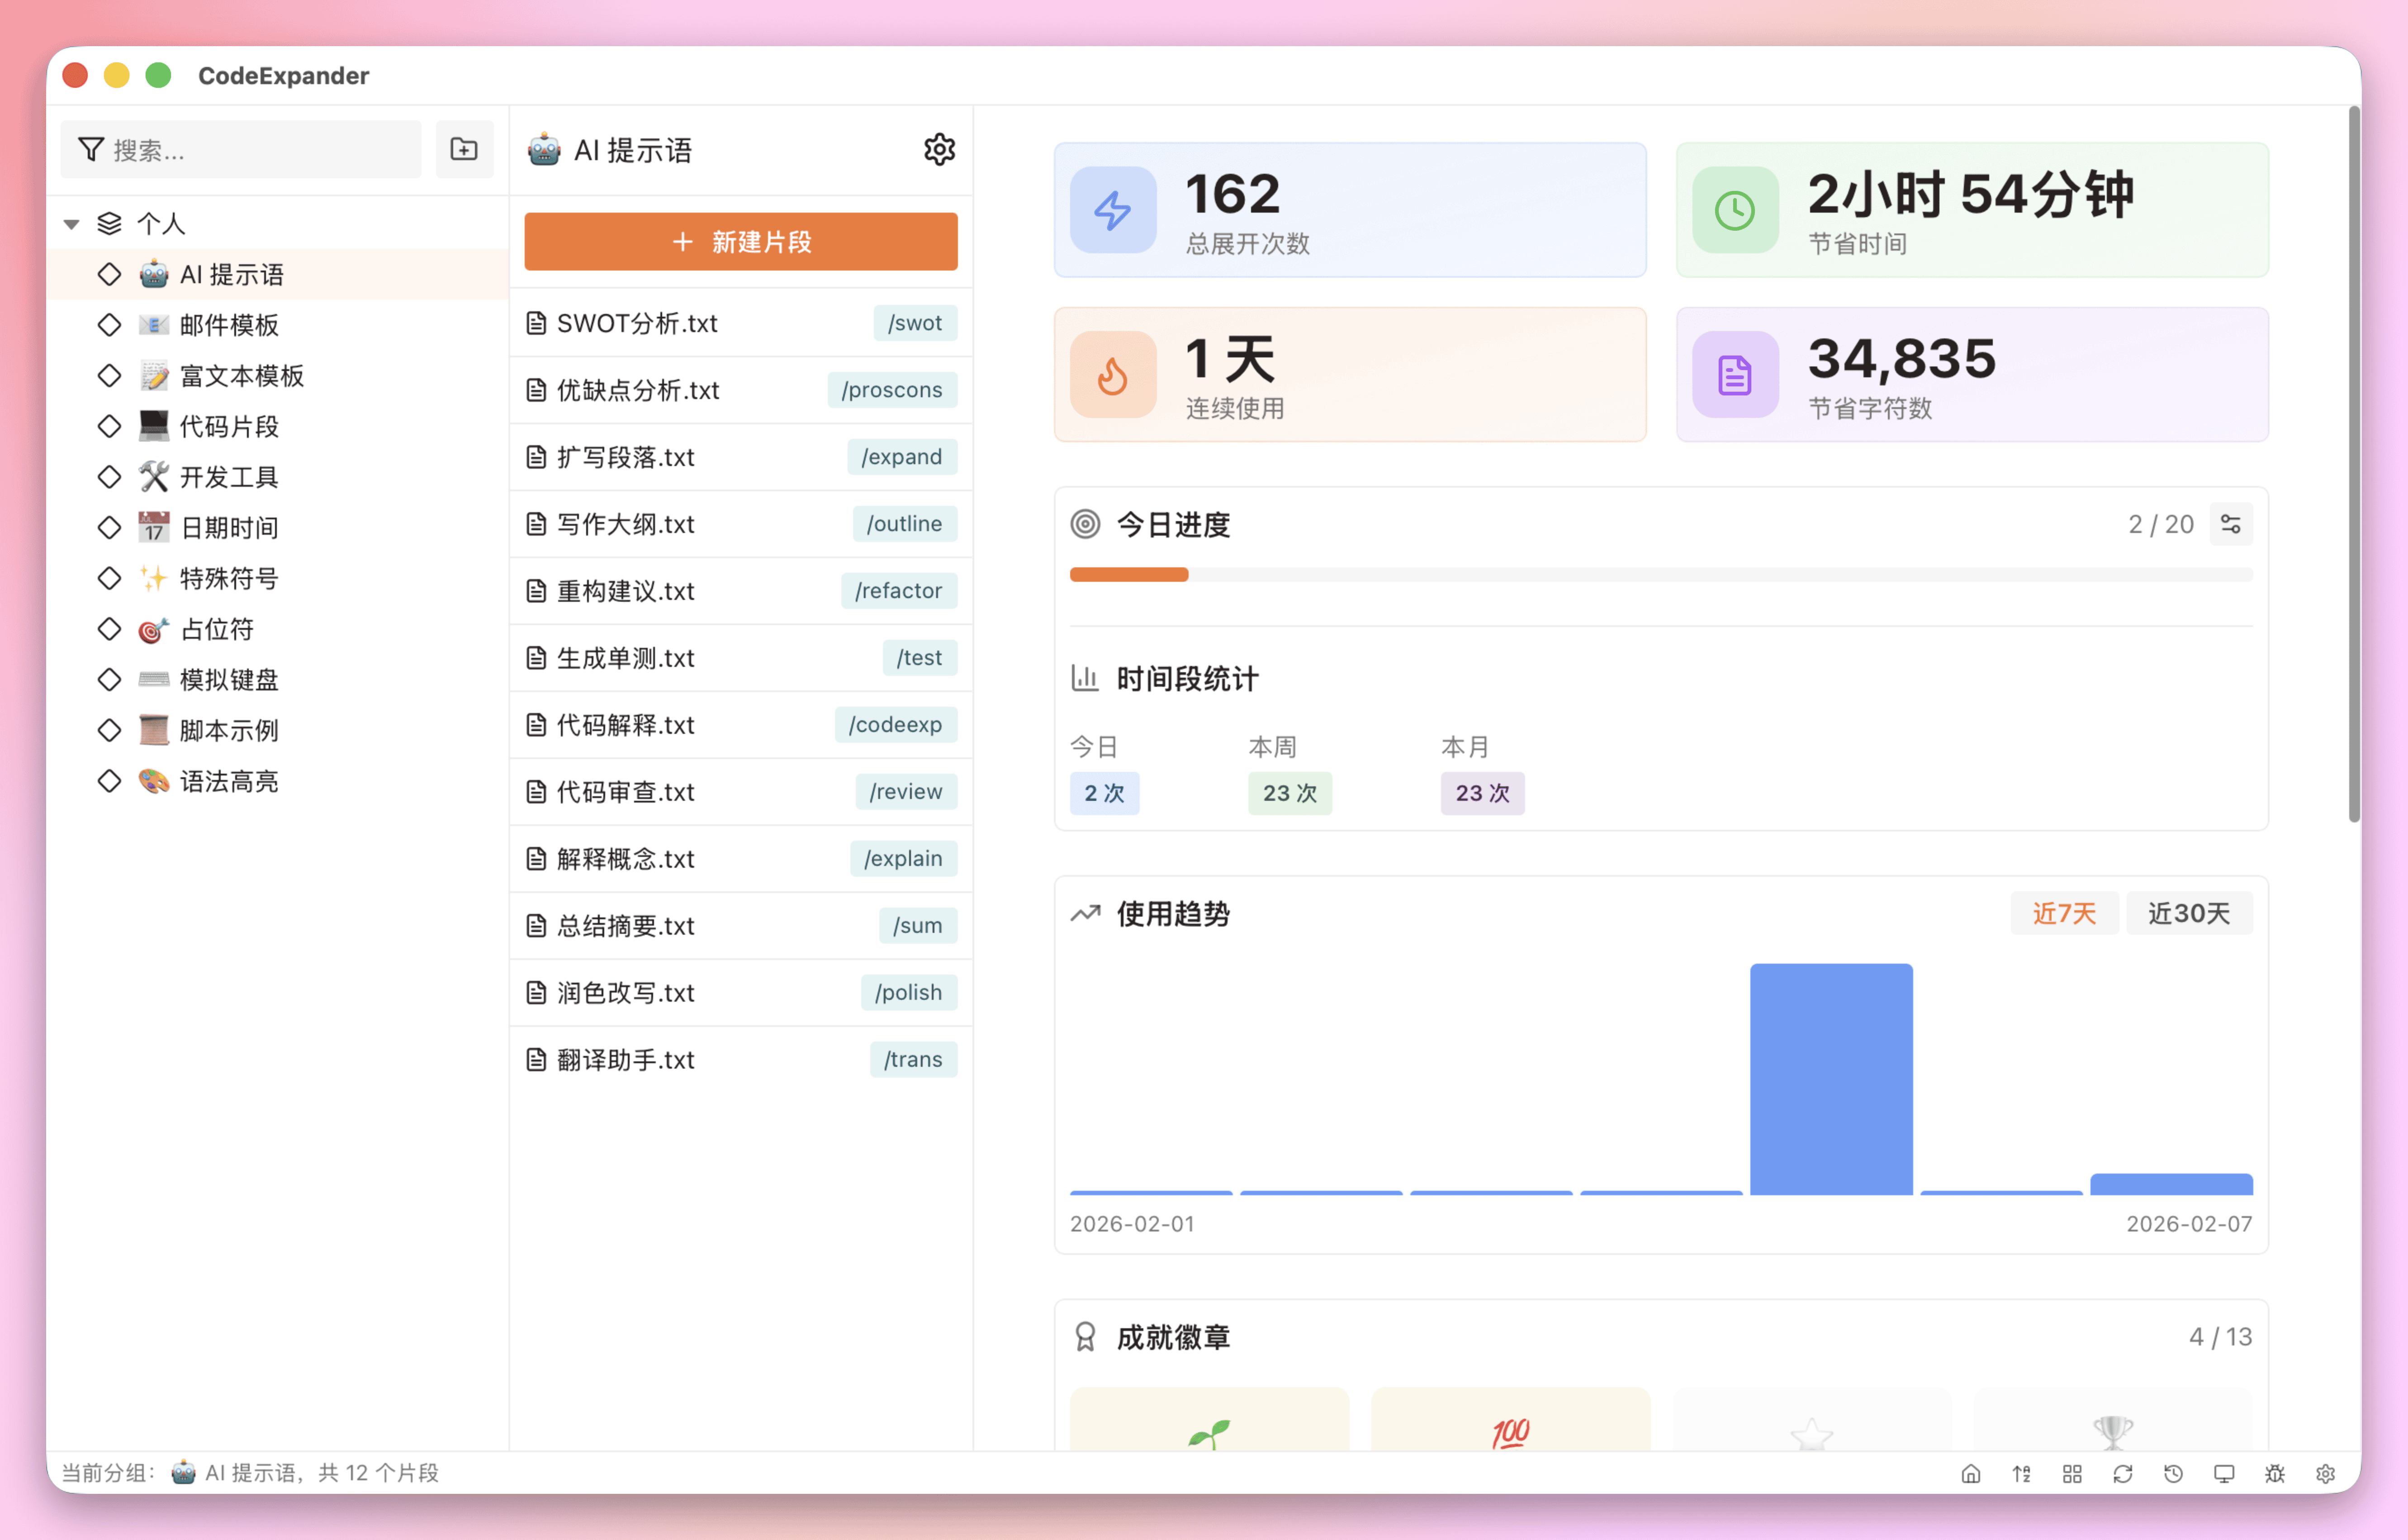The width and height of the screenshot is (2408, 1540).
Task: Select the 翻译助手.txt snippet
Action: [x=625, y=1059]
